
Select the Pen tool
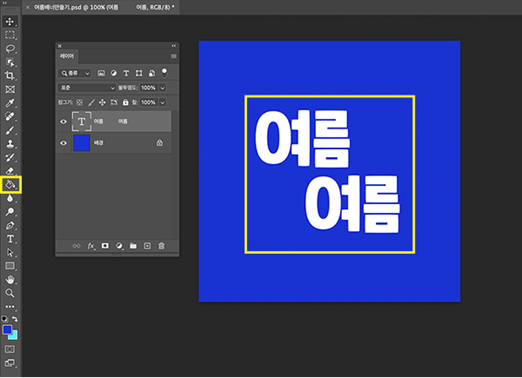pyautogui.click(x=10, y=225)
